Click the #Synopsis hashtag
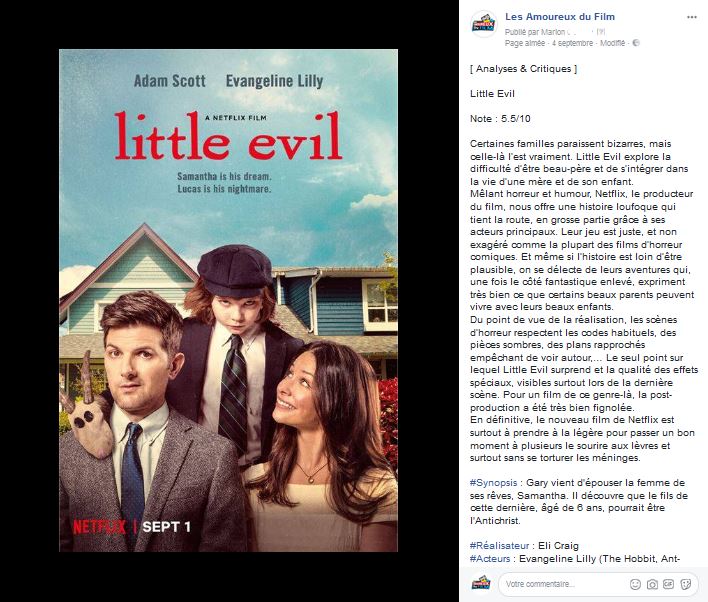Image resolution: width=708 pixels, height=602 pixels. pyautogui.click(x=493, y=483)
